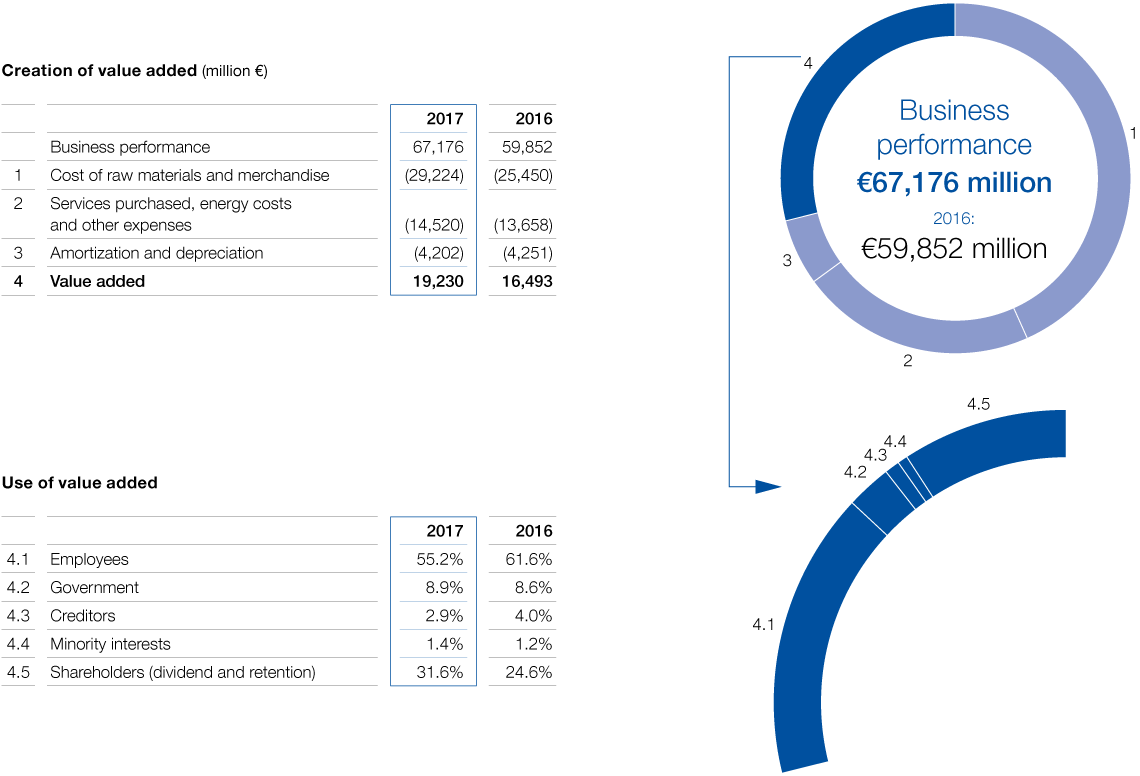Click the '€59,852 million' figure in donut center
This screenshot has width=1140, height=776.
pyautogui.click(x=955, y=249)
